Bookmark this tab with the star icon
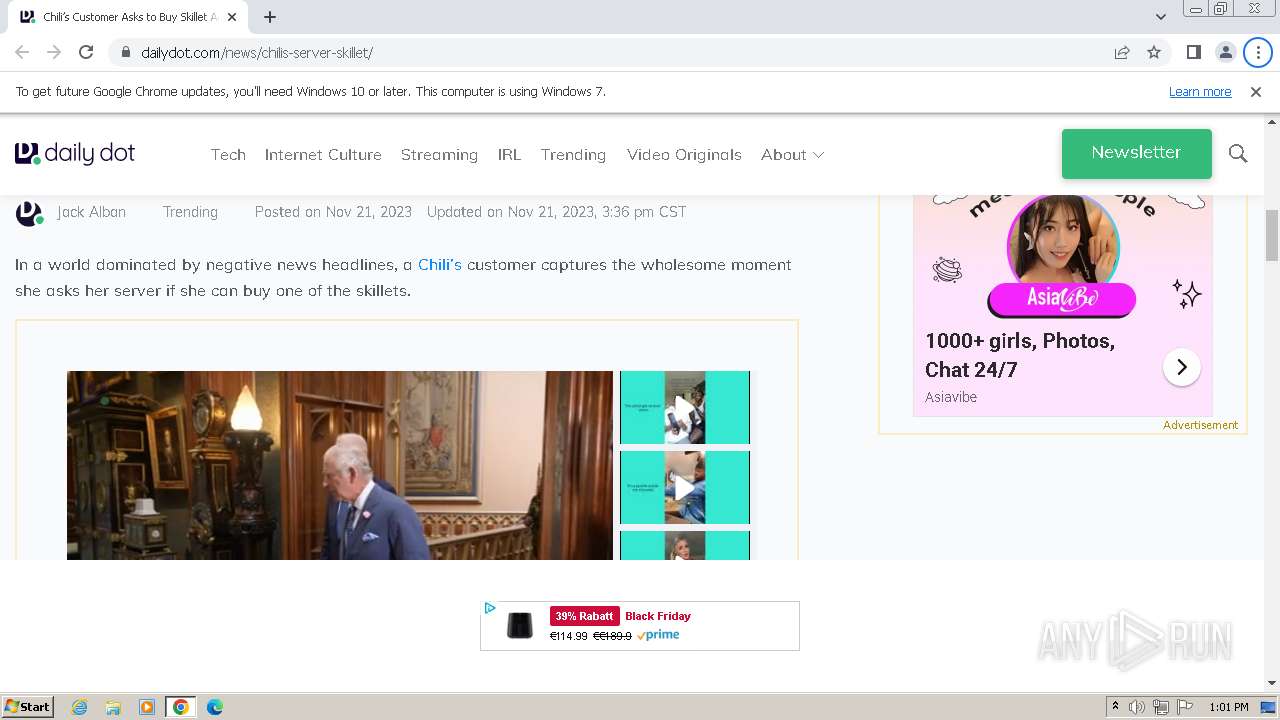Viewport: 1280px width, 720px height. (1154, 52)
